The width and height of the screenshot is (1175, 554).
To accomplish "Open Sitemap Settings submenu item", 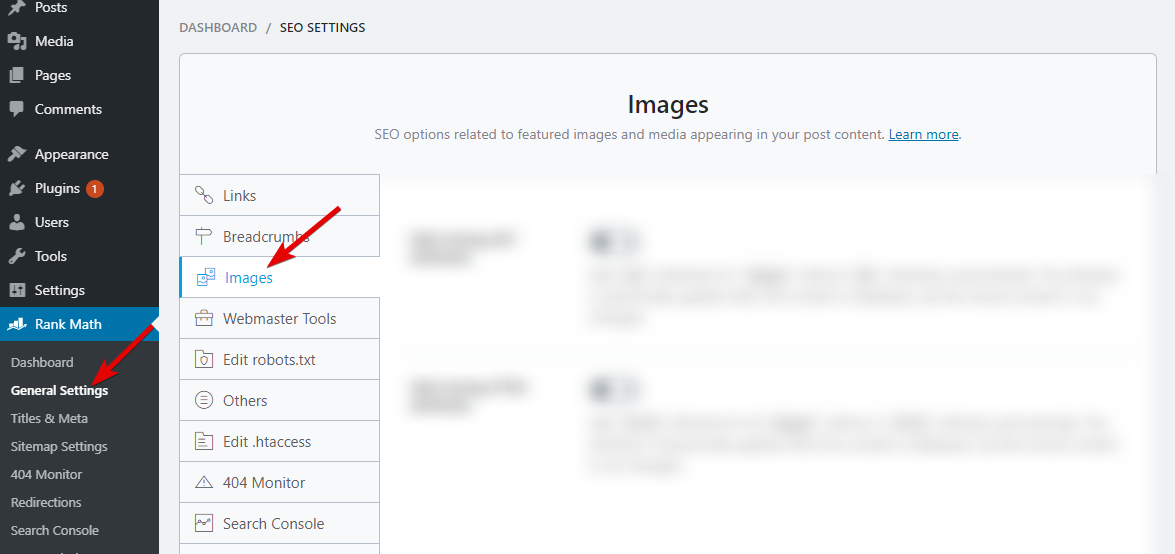I will [59, 446].
